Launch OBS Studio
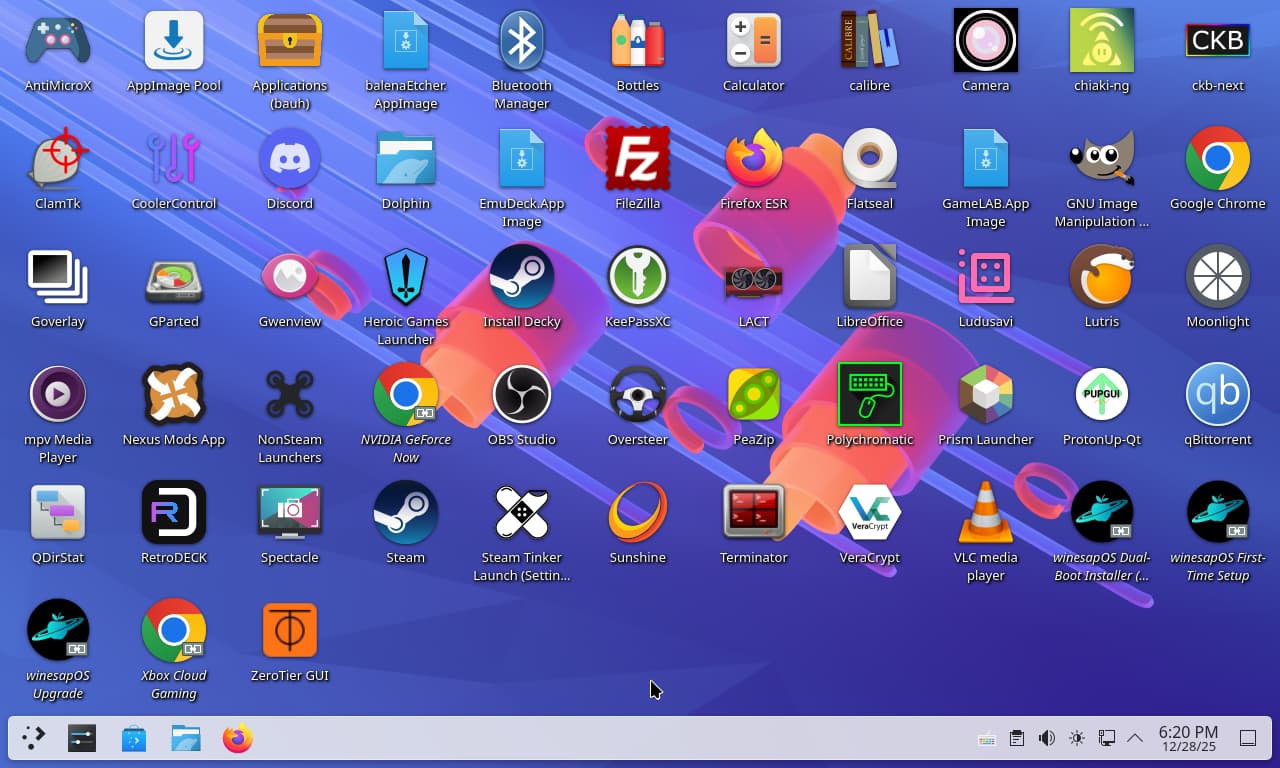The width and height of the screenshot is (1280, 768). pyautogui.click(x=521, y=395)
